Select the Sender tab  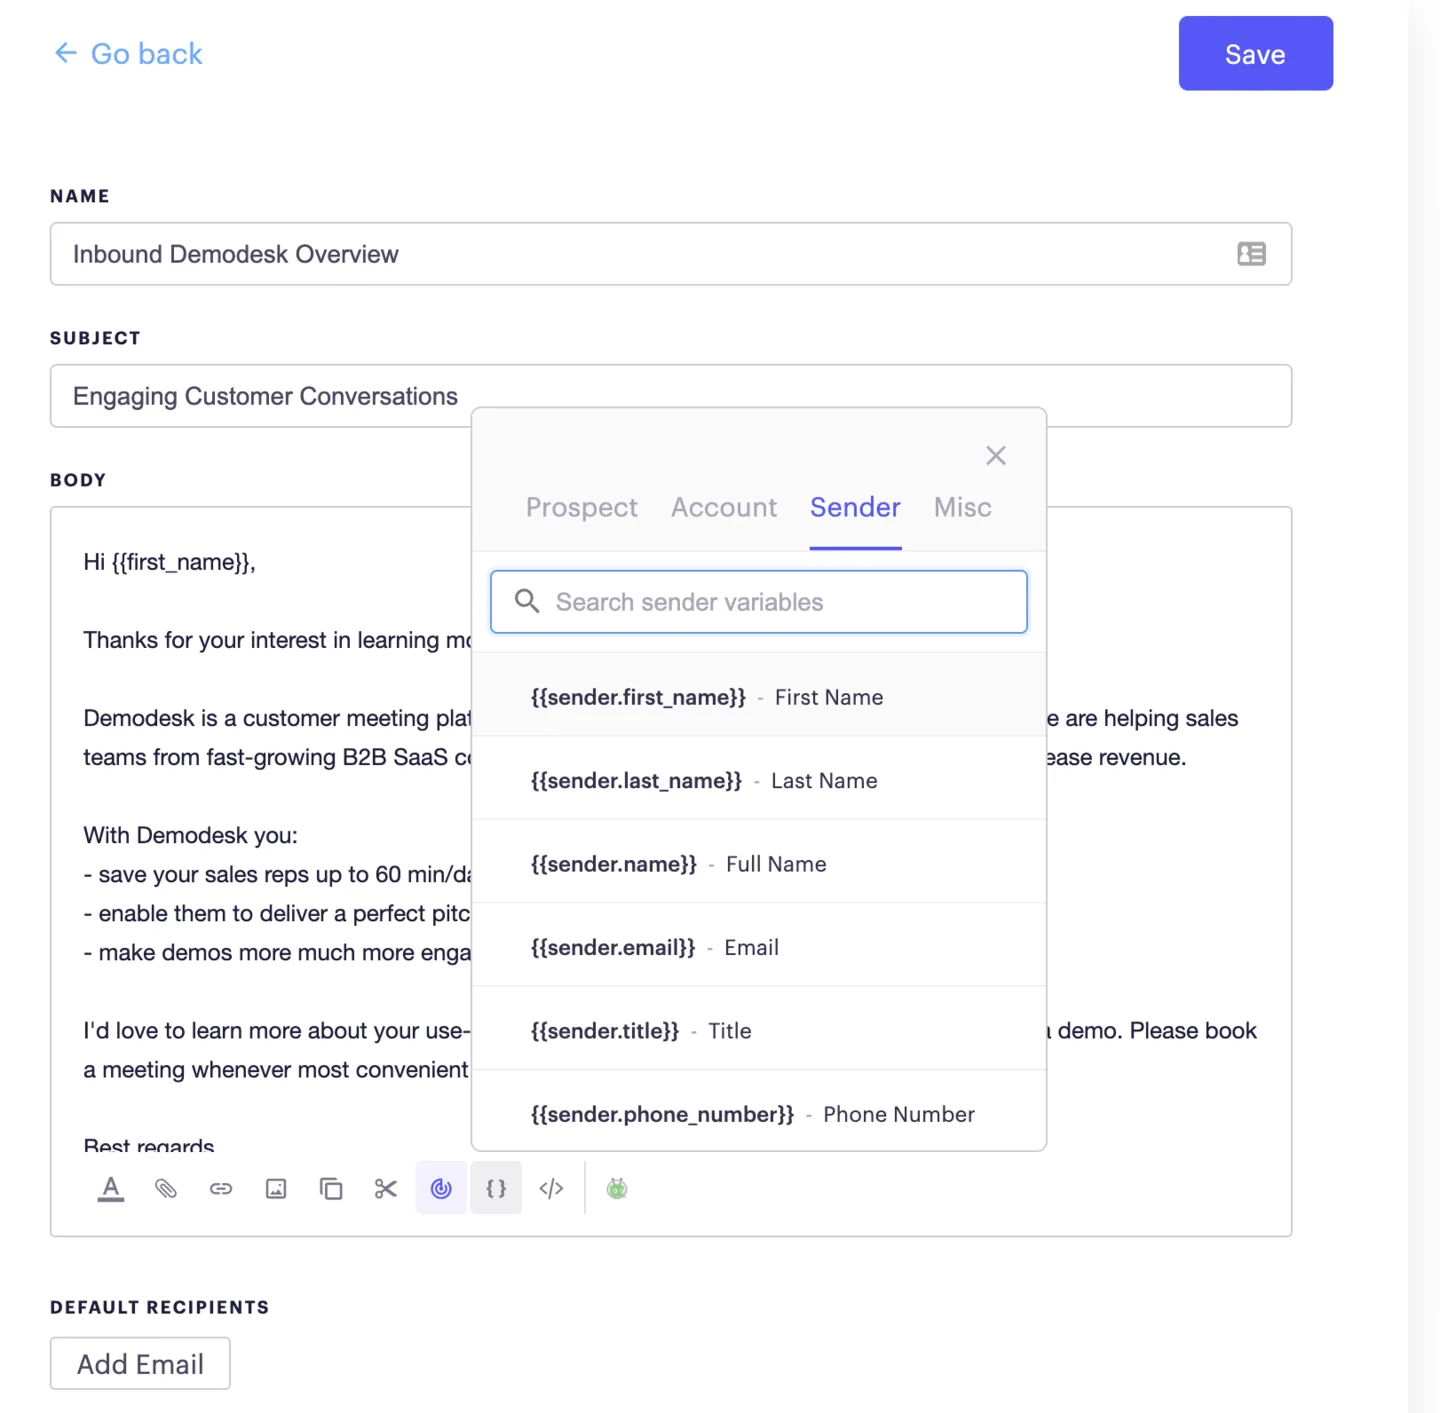pyautogui.click(x=855, y=507)
